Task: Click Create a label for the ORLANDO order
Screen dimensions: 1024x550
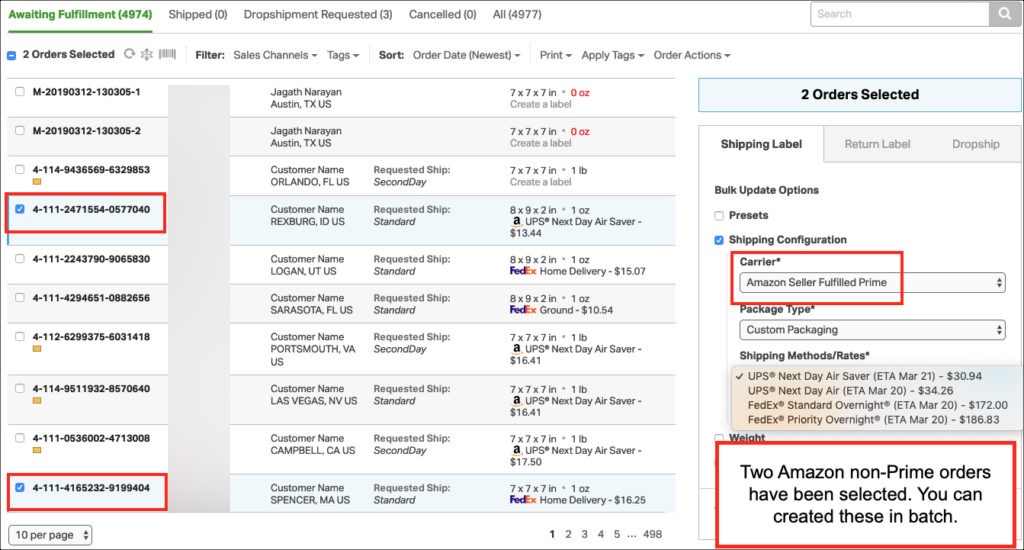Action: pyautogui.click(x=540, y=182)
